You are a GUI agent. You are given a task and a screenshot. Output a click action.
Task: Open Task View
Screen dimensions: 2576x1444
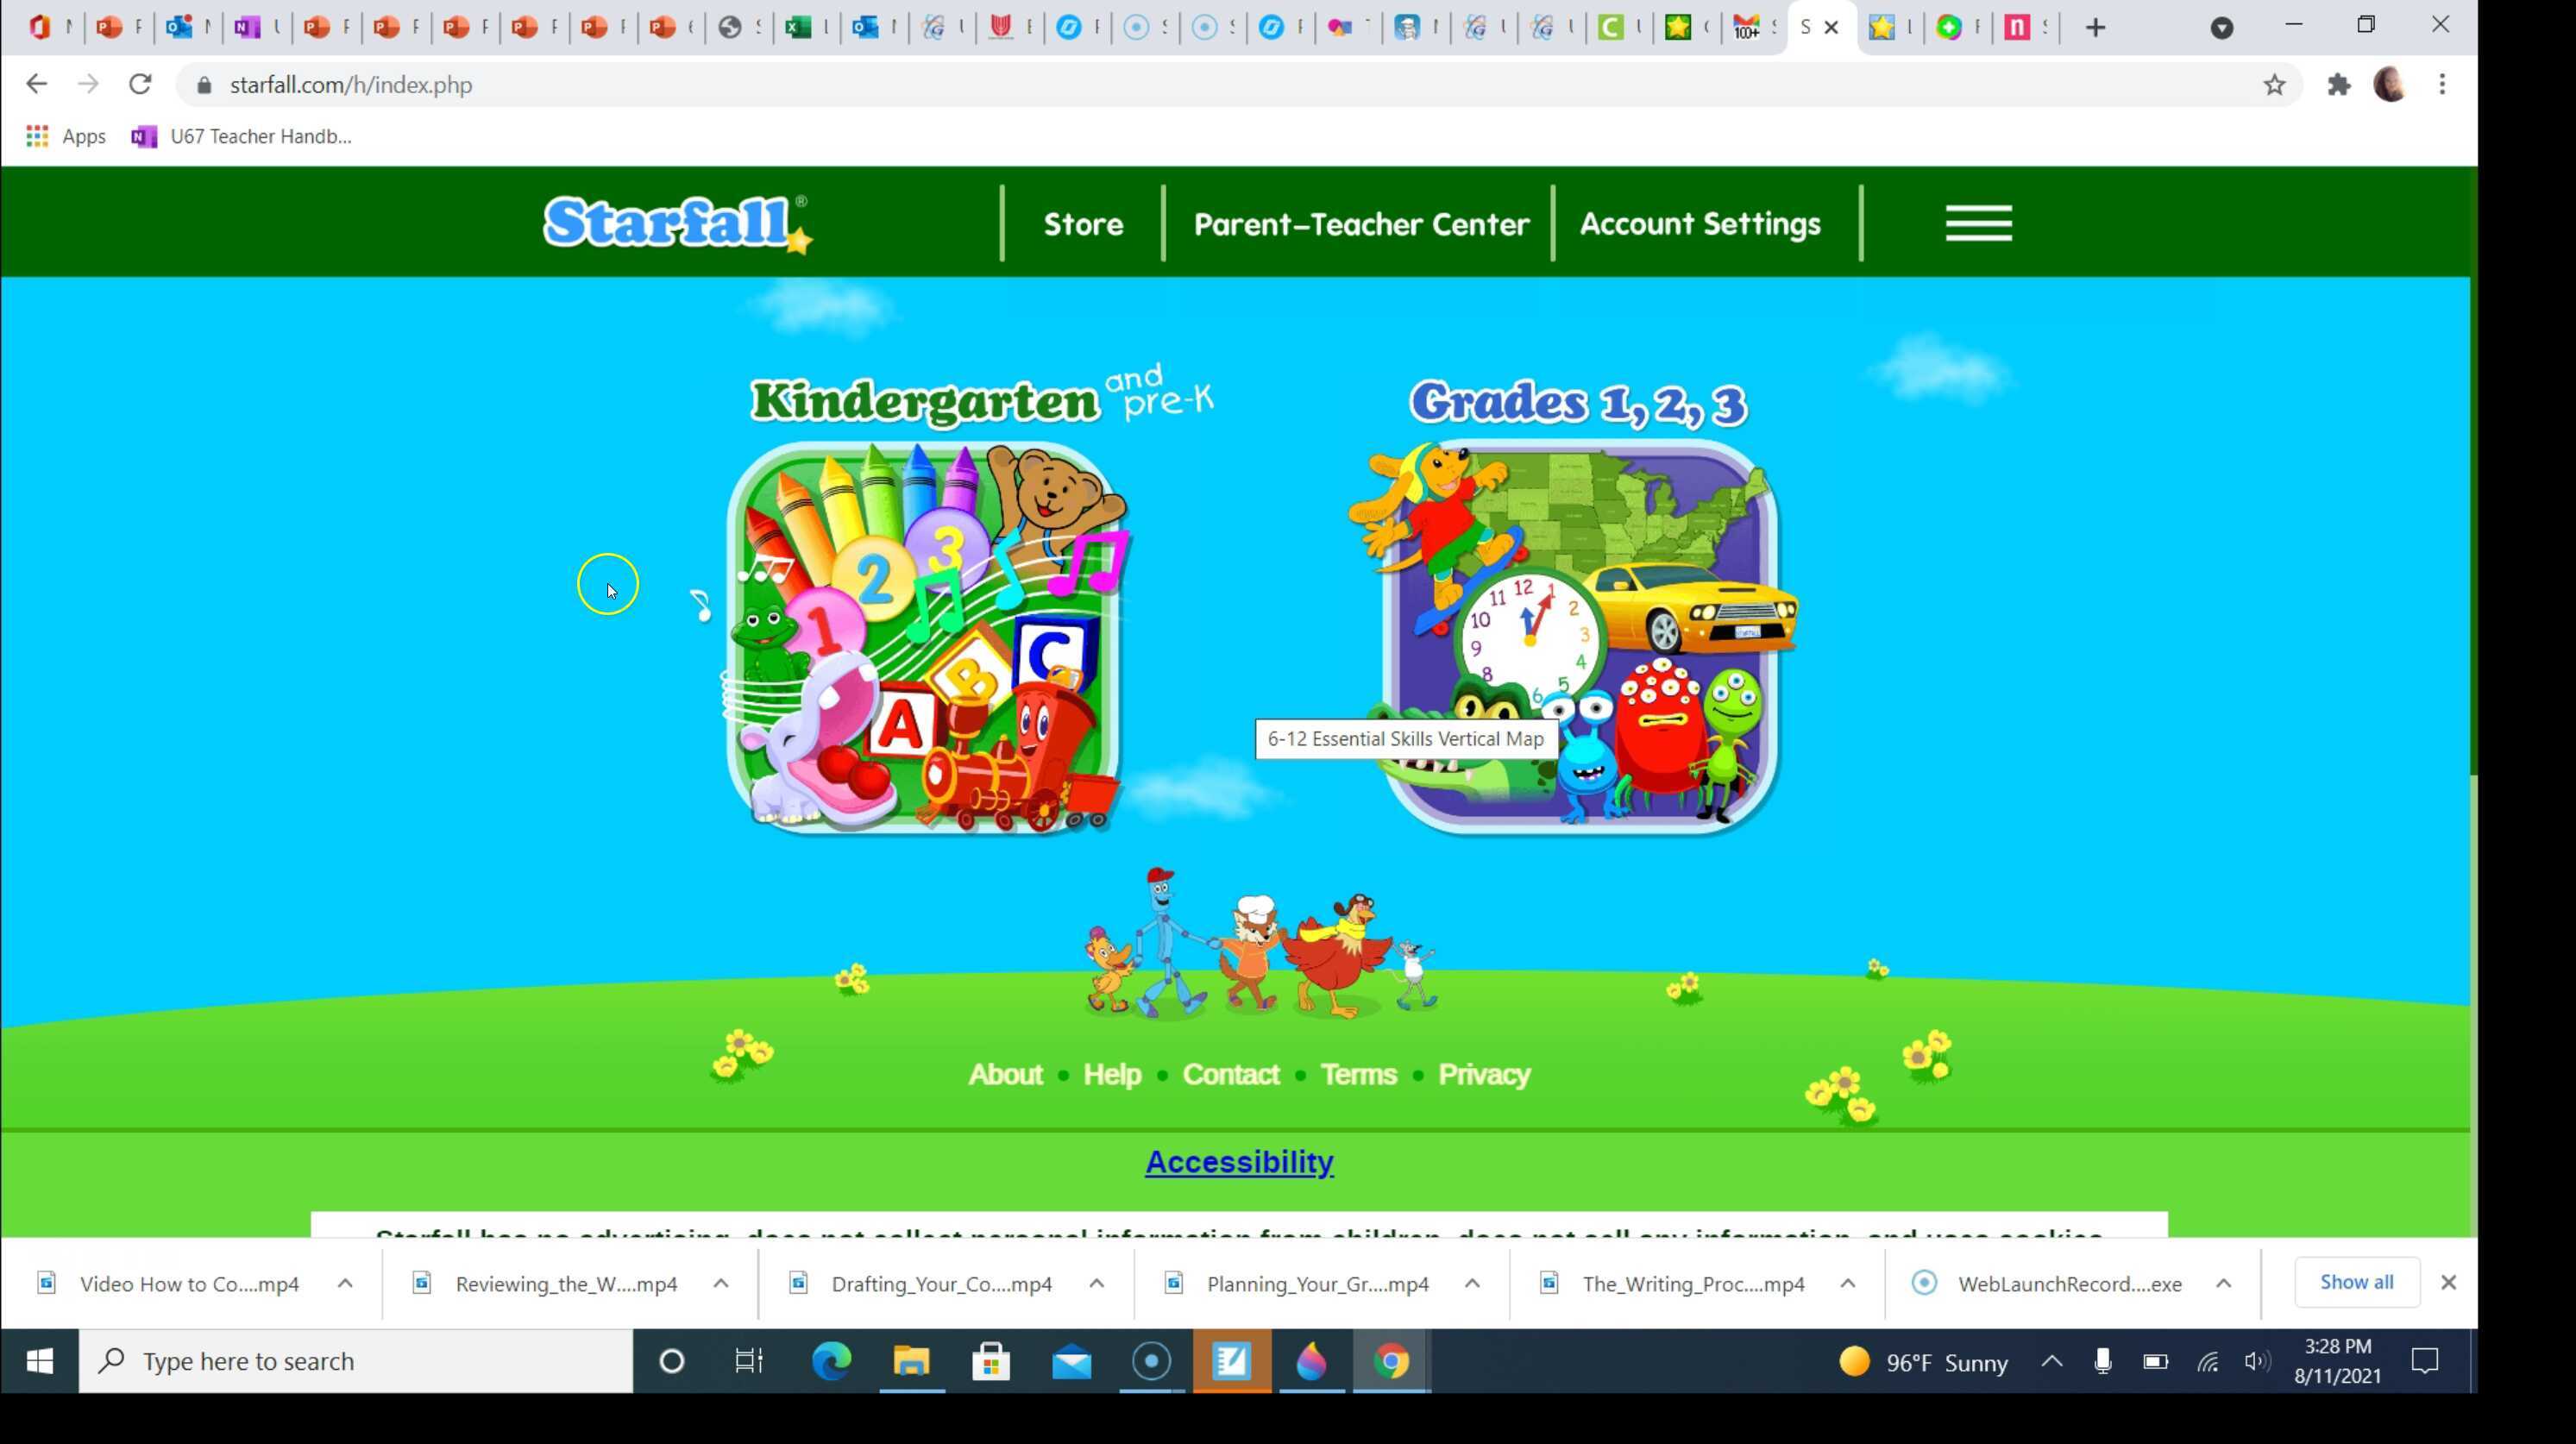(x=749, y=1361)
